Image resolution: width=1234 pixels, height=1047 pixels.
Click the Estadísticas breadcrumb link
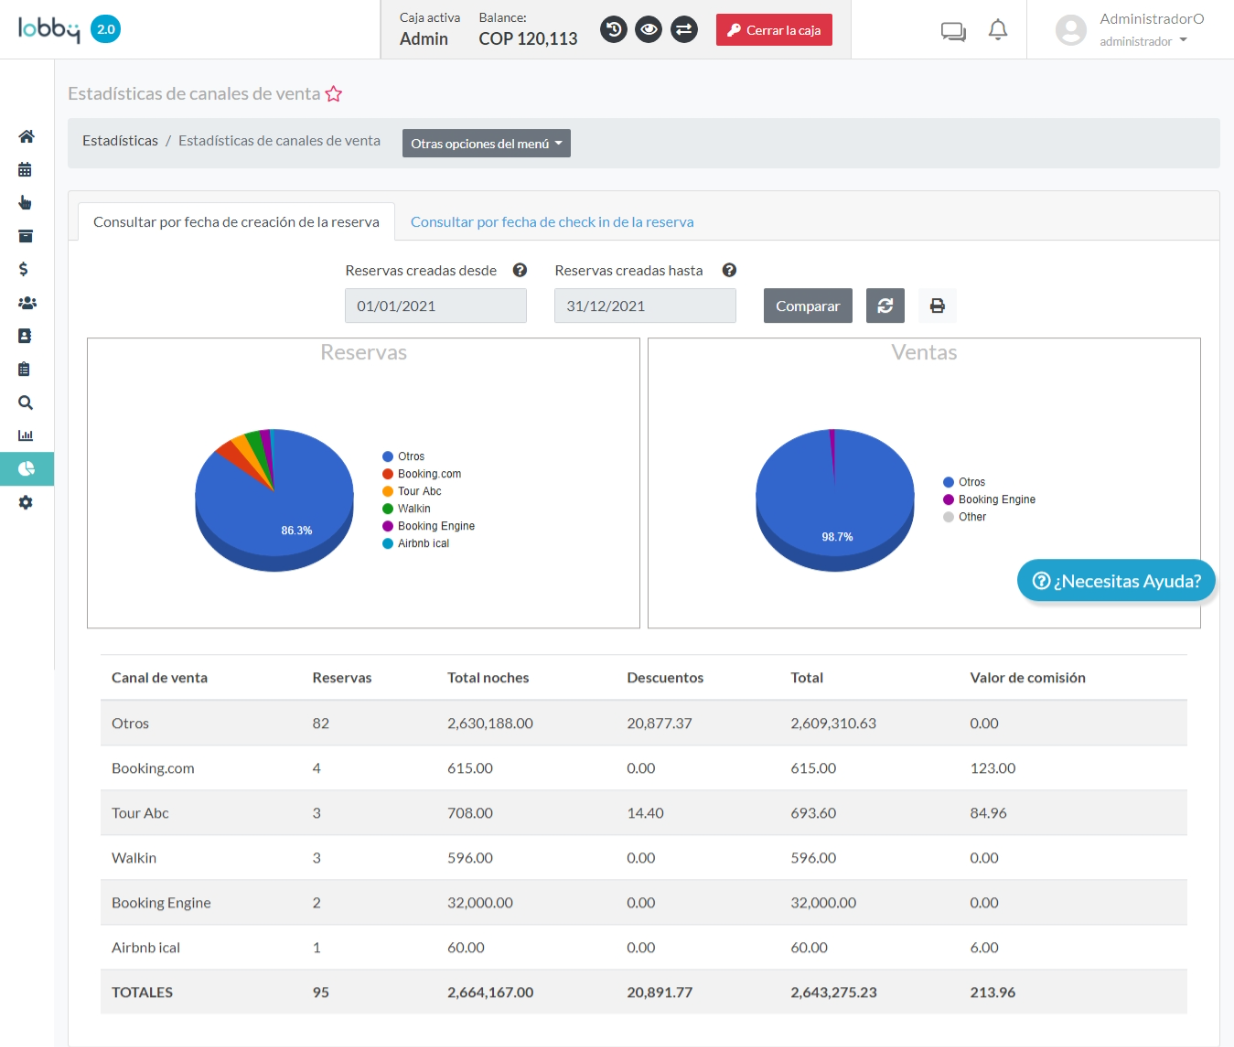point(120,141)
